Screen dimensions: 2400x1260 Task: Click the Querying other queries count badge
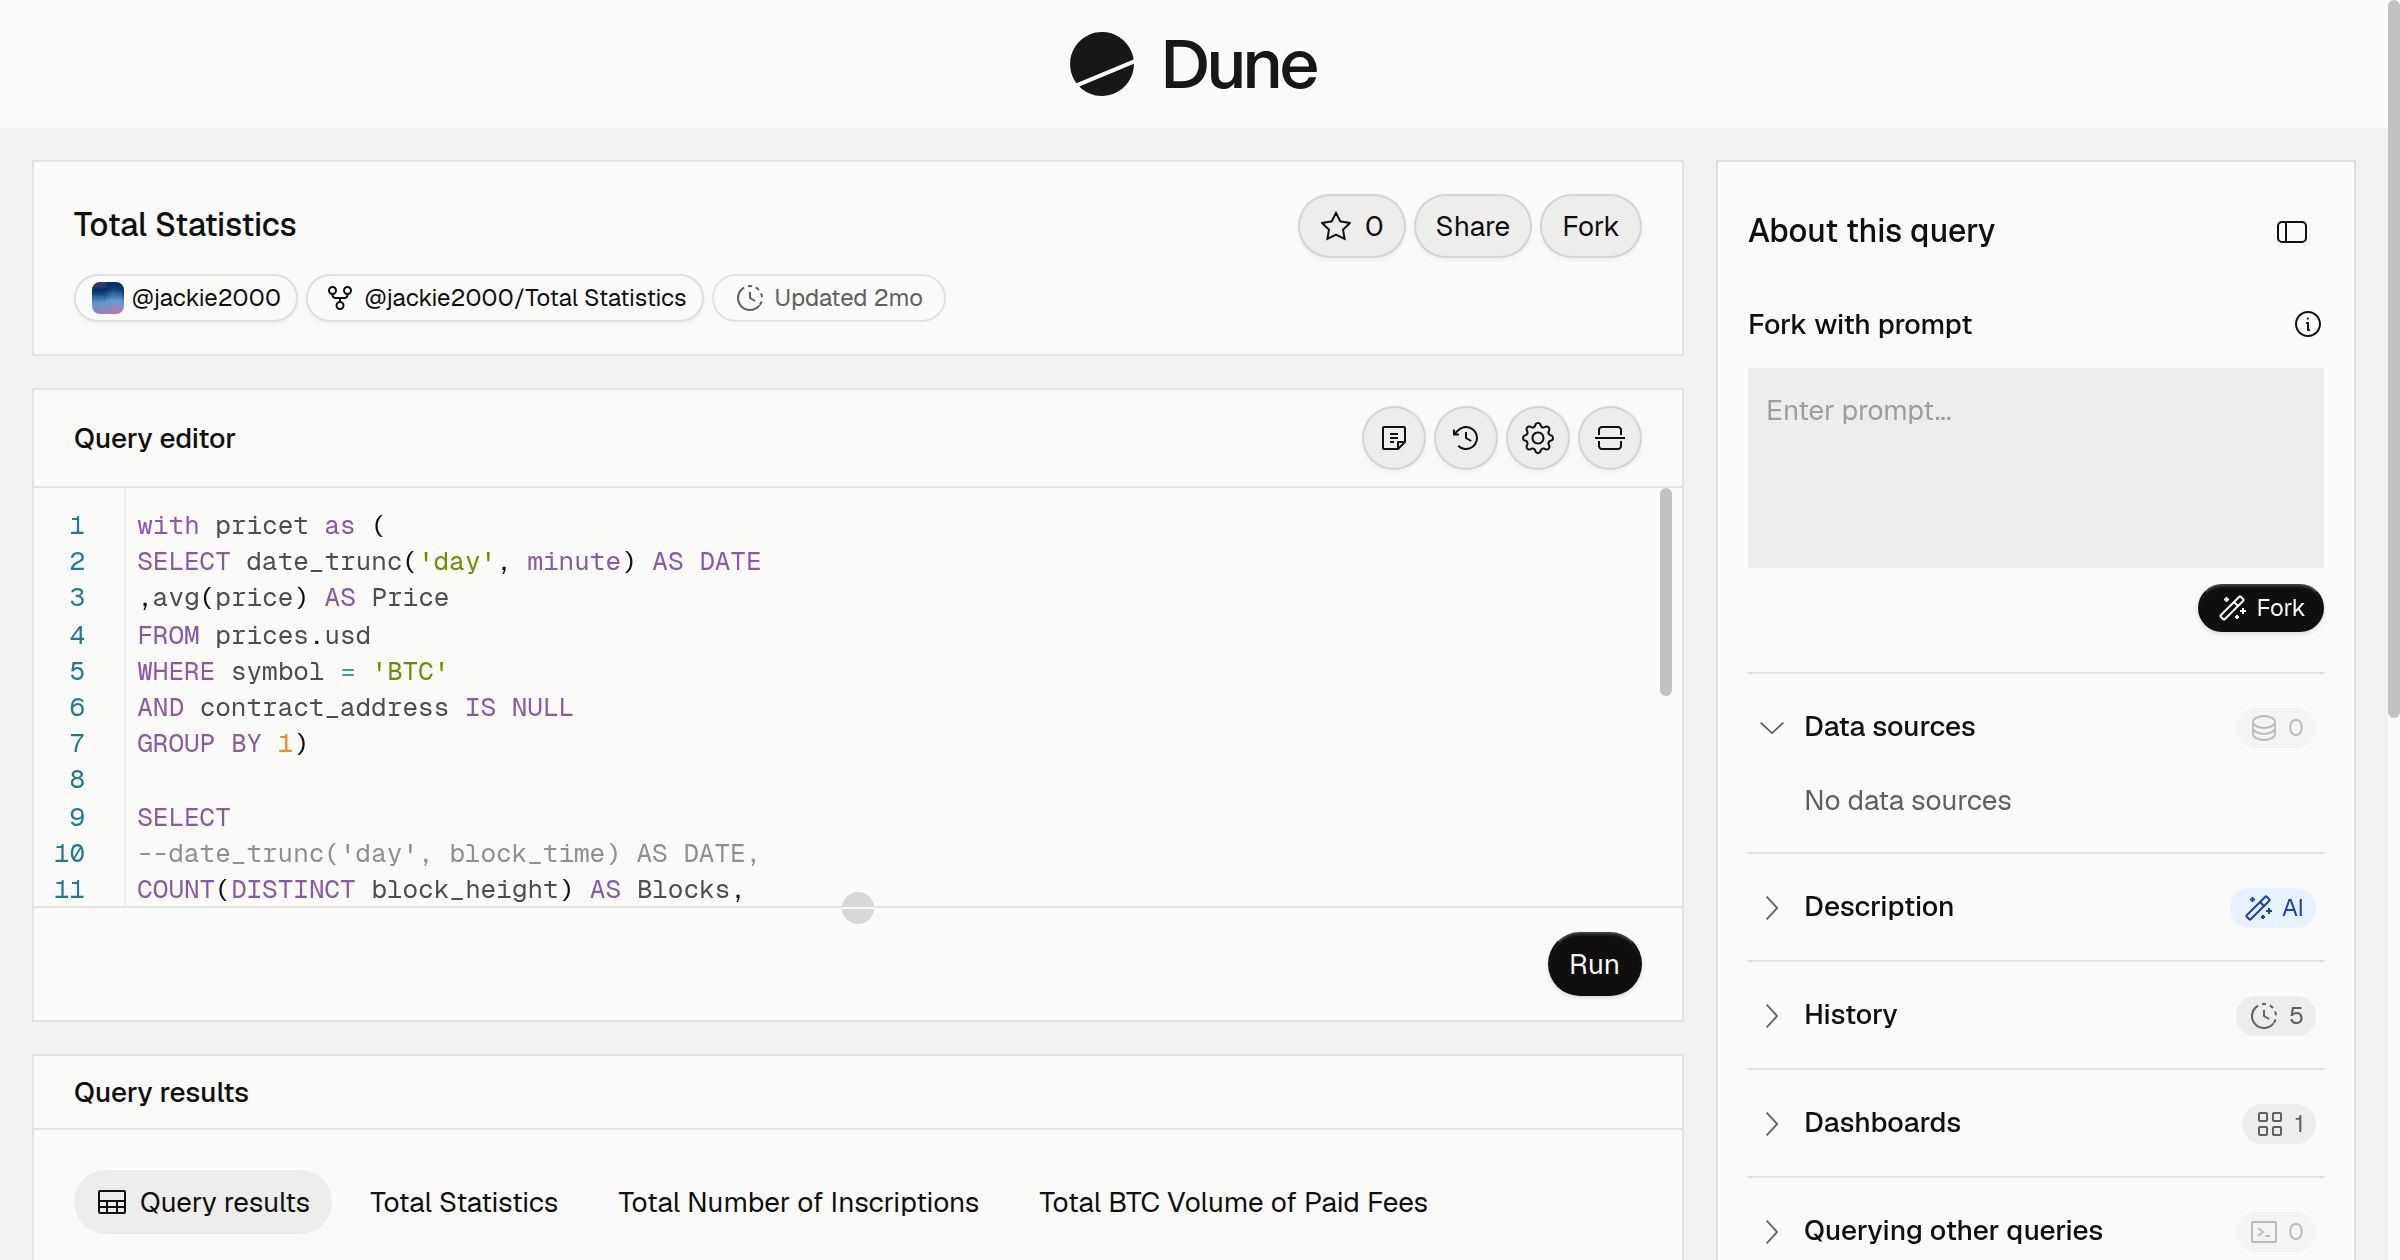tap(2275, 1231)
